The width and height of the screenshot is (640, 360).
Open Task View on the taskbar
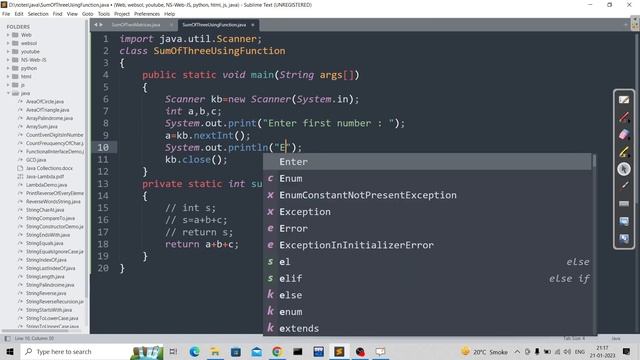coord(173,351)
